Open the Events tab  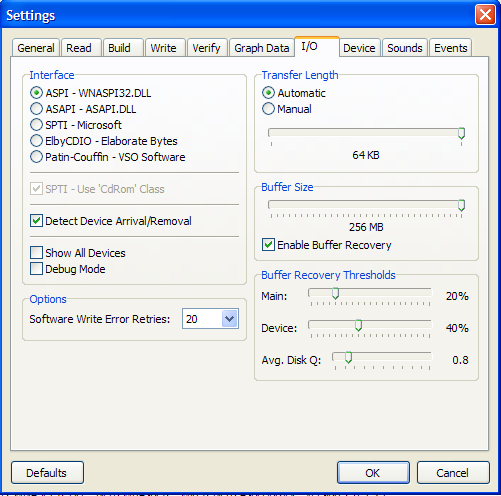tap(450, 48)
